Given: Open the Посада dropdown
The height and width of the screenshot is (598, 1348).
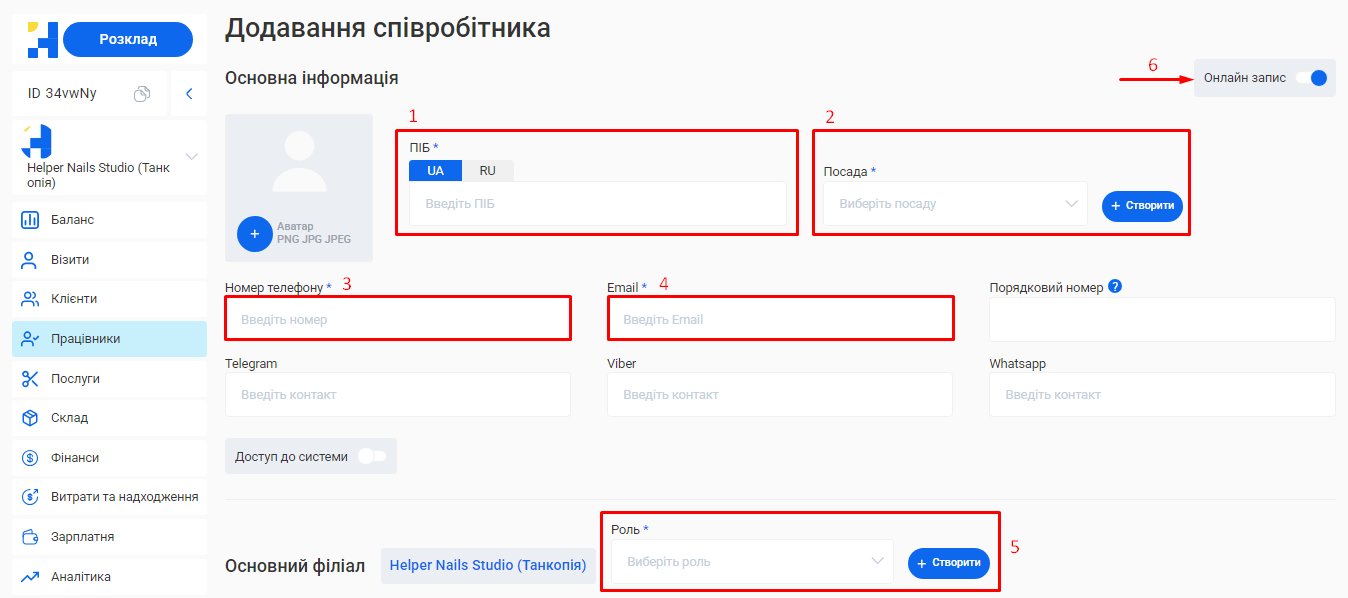Looking at the screenshot, I should coord(950,204).
